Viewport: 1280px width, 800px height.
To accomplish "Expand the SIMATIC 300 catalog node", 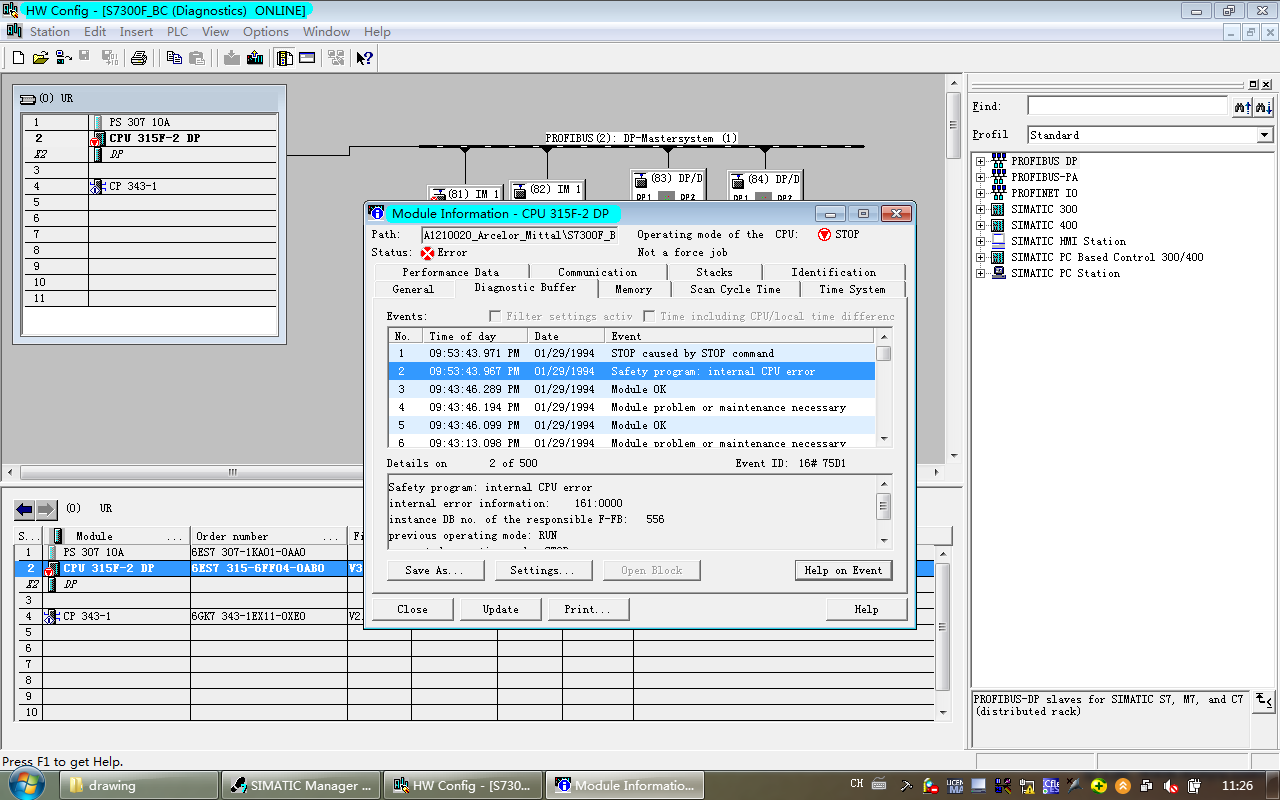I will coord(981,209).
